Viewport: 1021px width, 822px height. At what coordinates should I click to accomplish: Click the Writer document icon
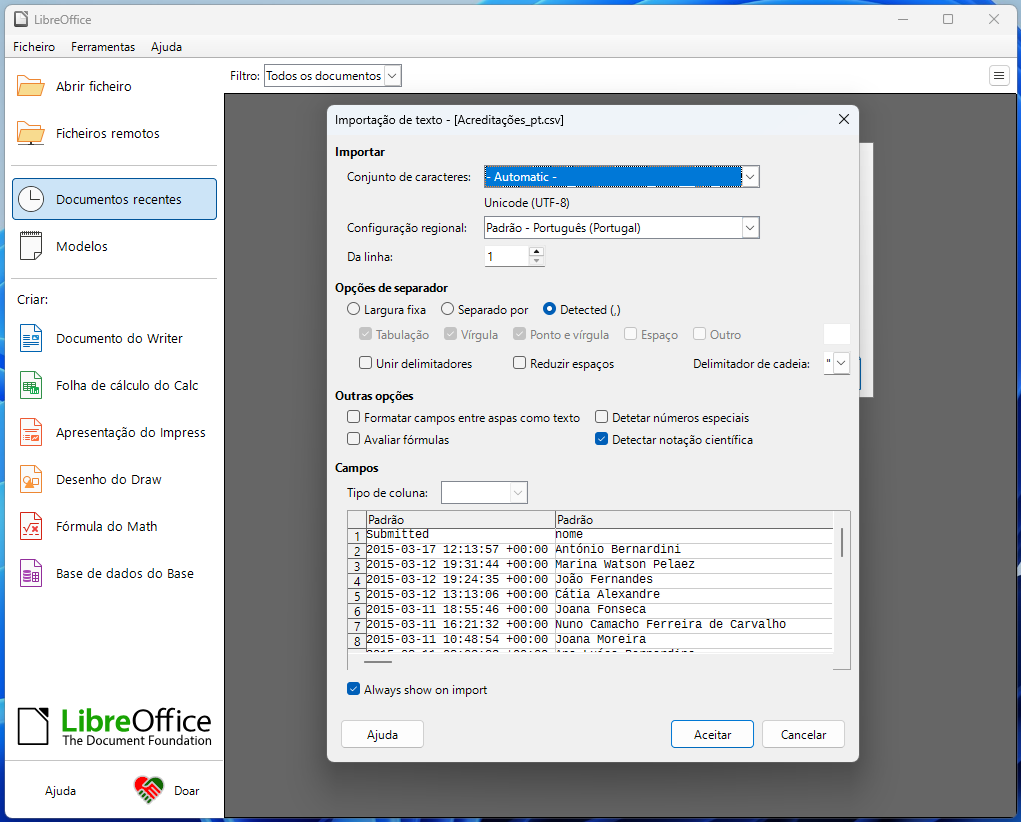(x=31, y=338)
